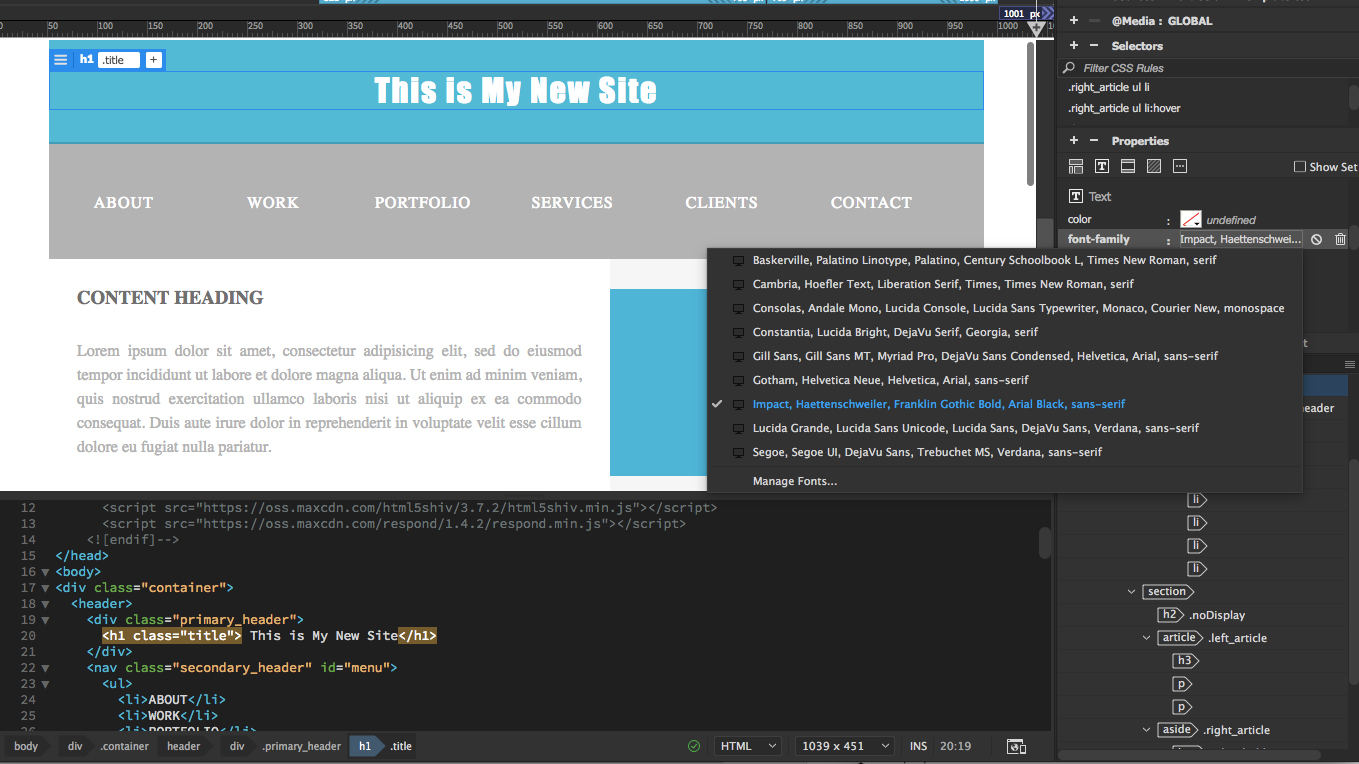
Task: Show More properties category icon
Action: (x=1180, y=166)
